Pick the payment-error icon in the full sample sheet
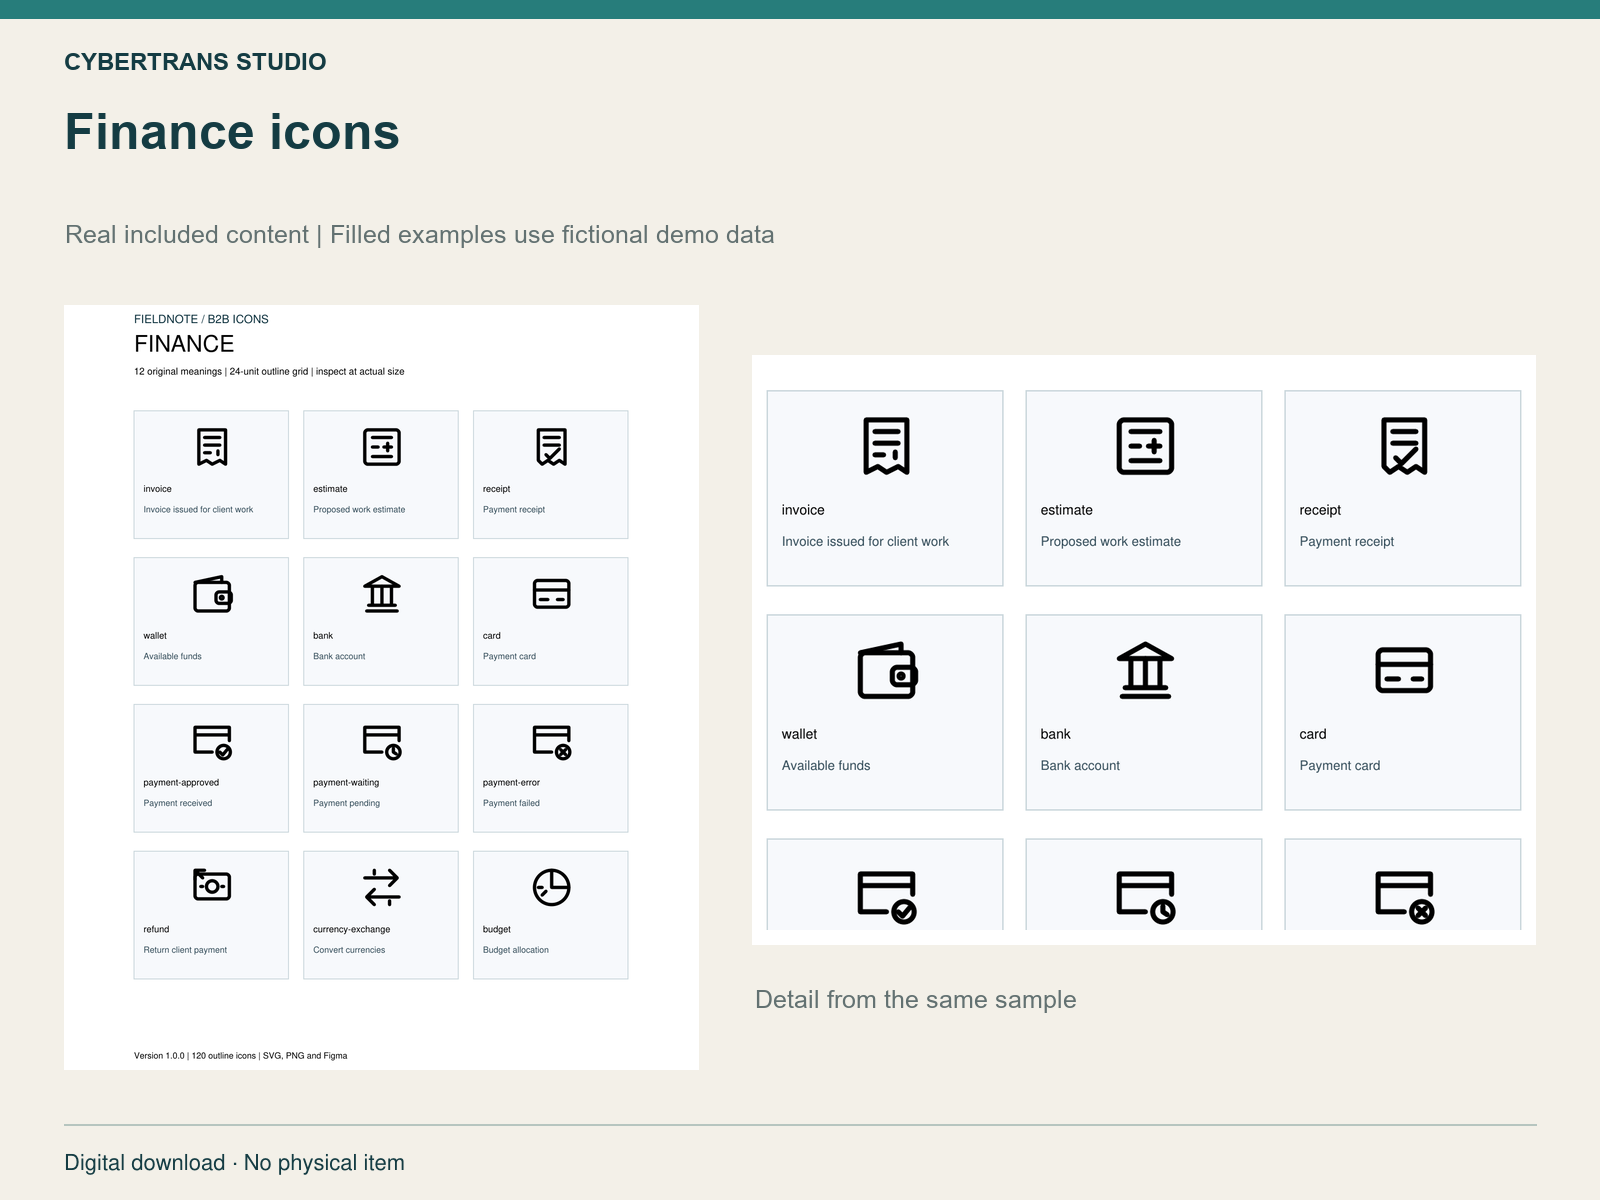This screenshot has height=1200, width=1600. 552,742
